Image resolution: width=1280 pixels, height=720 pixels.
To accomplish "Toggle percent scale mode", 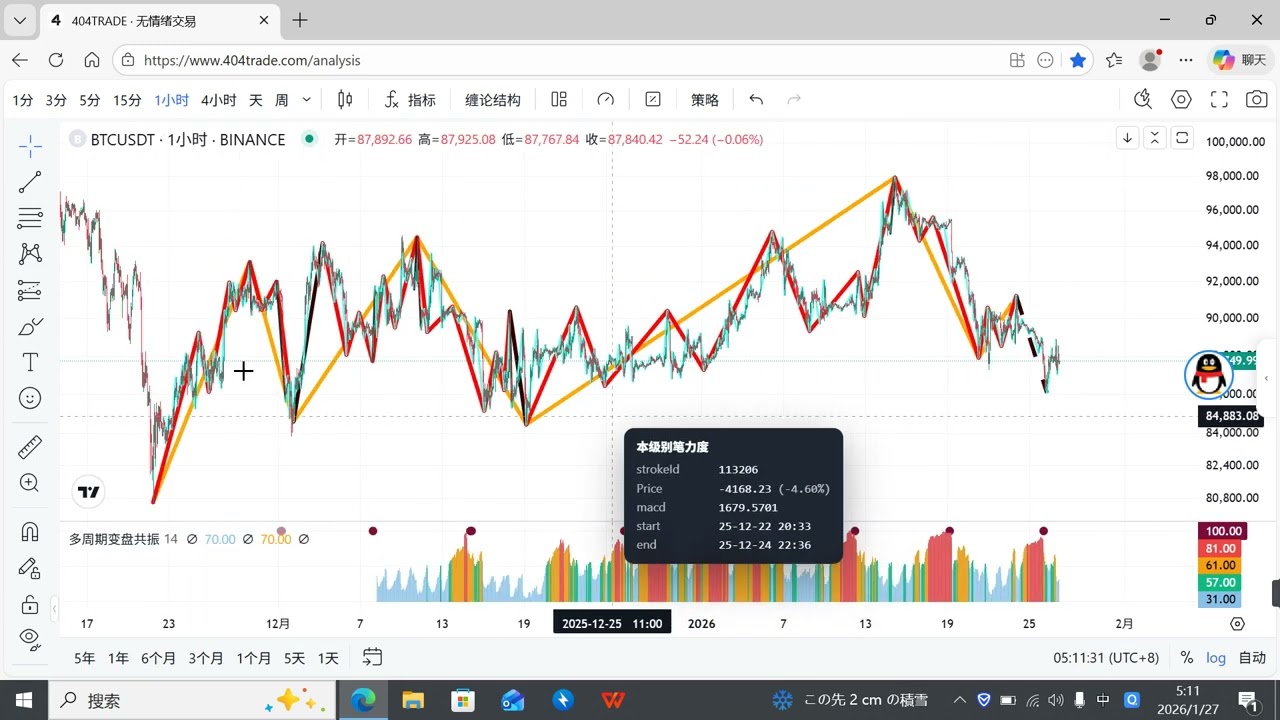I will [1187, 657].
